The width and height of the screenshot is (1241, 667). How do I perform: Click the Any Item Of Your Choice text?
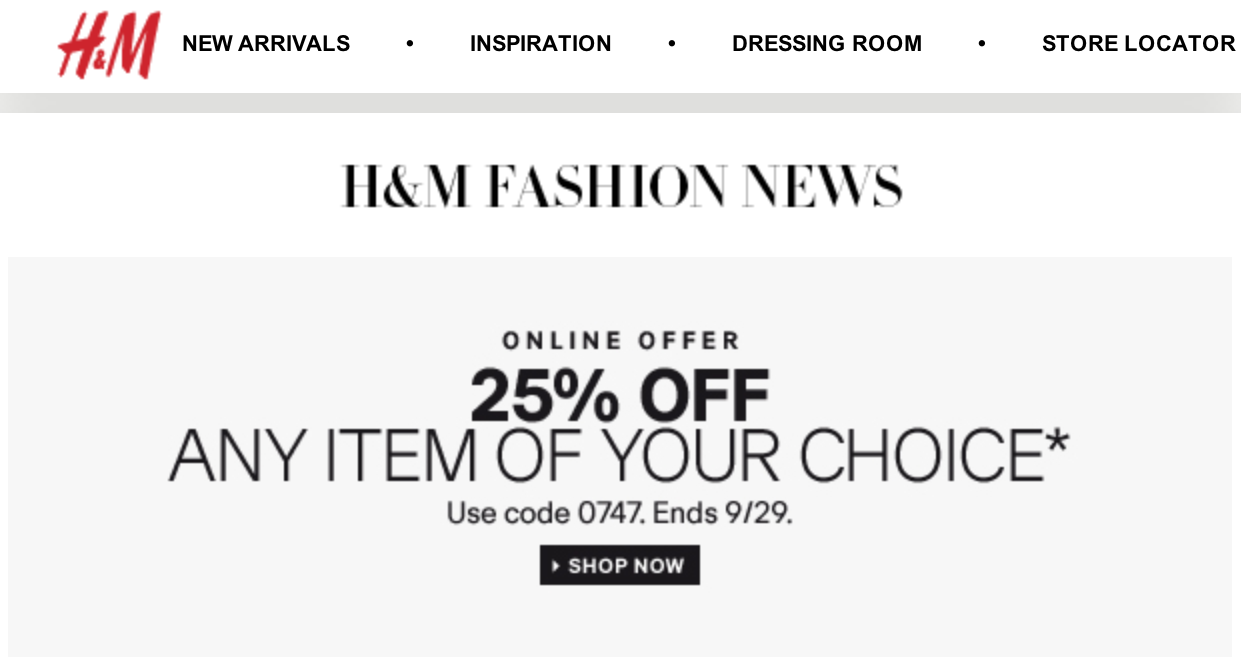(606, 456)
